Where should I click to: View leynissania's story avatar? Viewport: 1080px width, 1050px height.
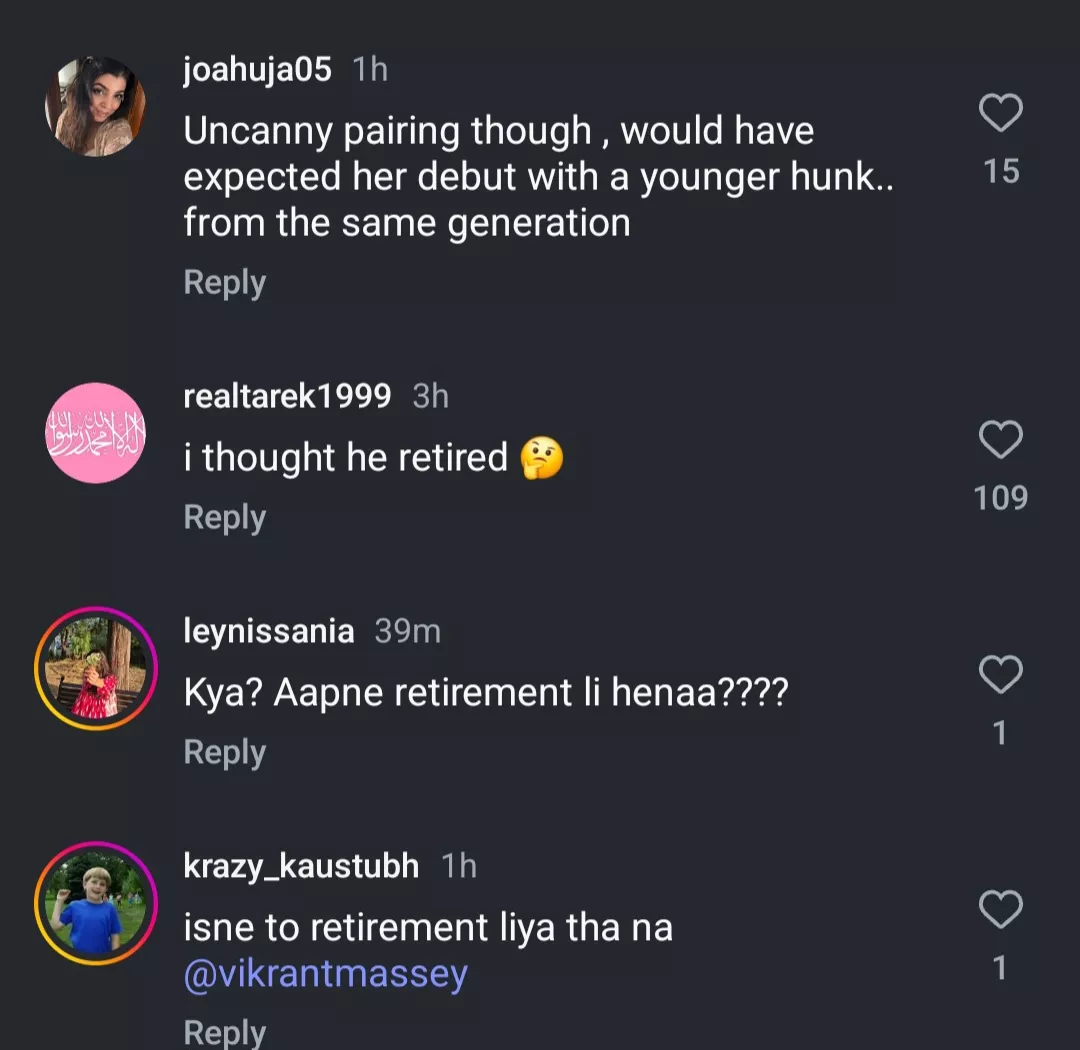[96, 668]
